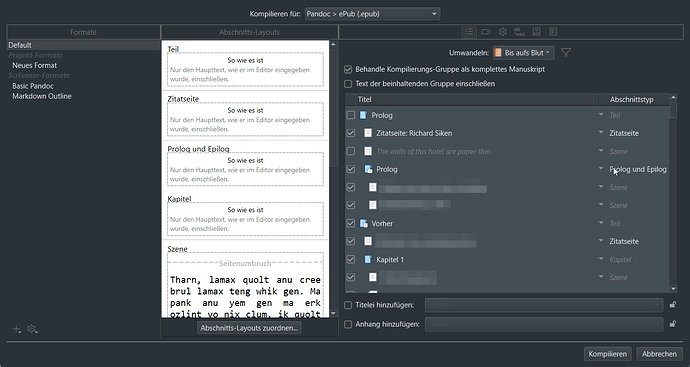Click the folder icon of the Vorher row
This screenshot has height=367, width=690.
(x=363, y=224)
